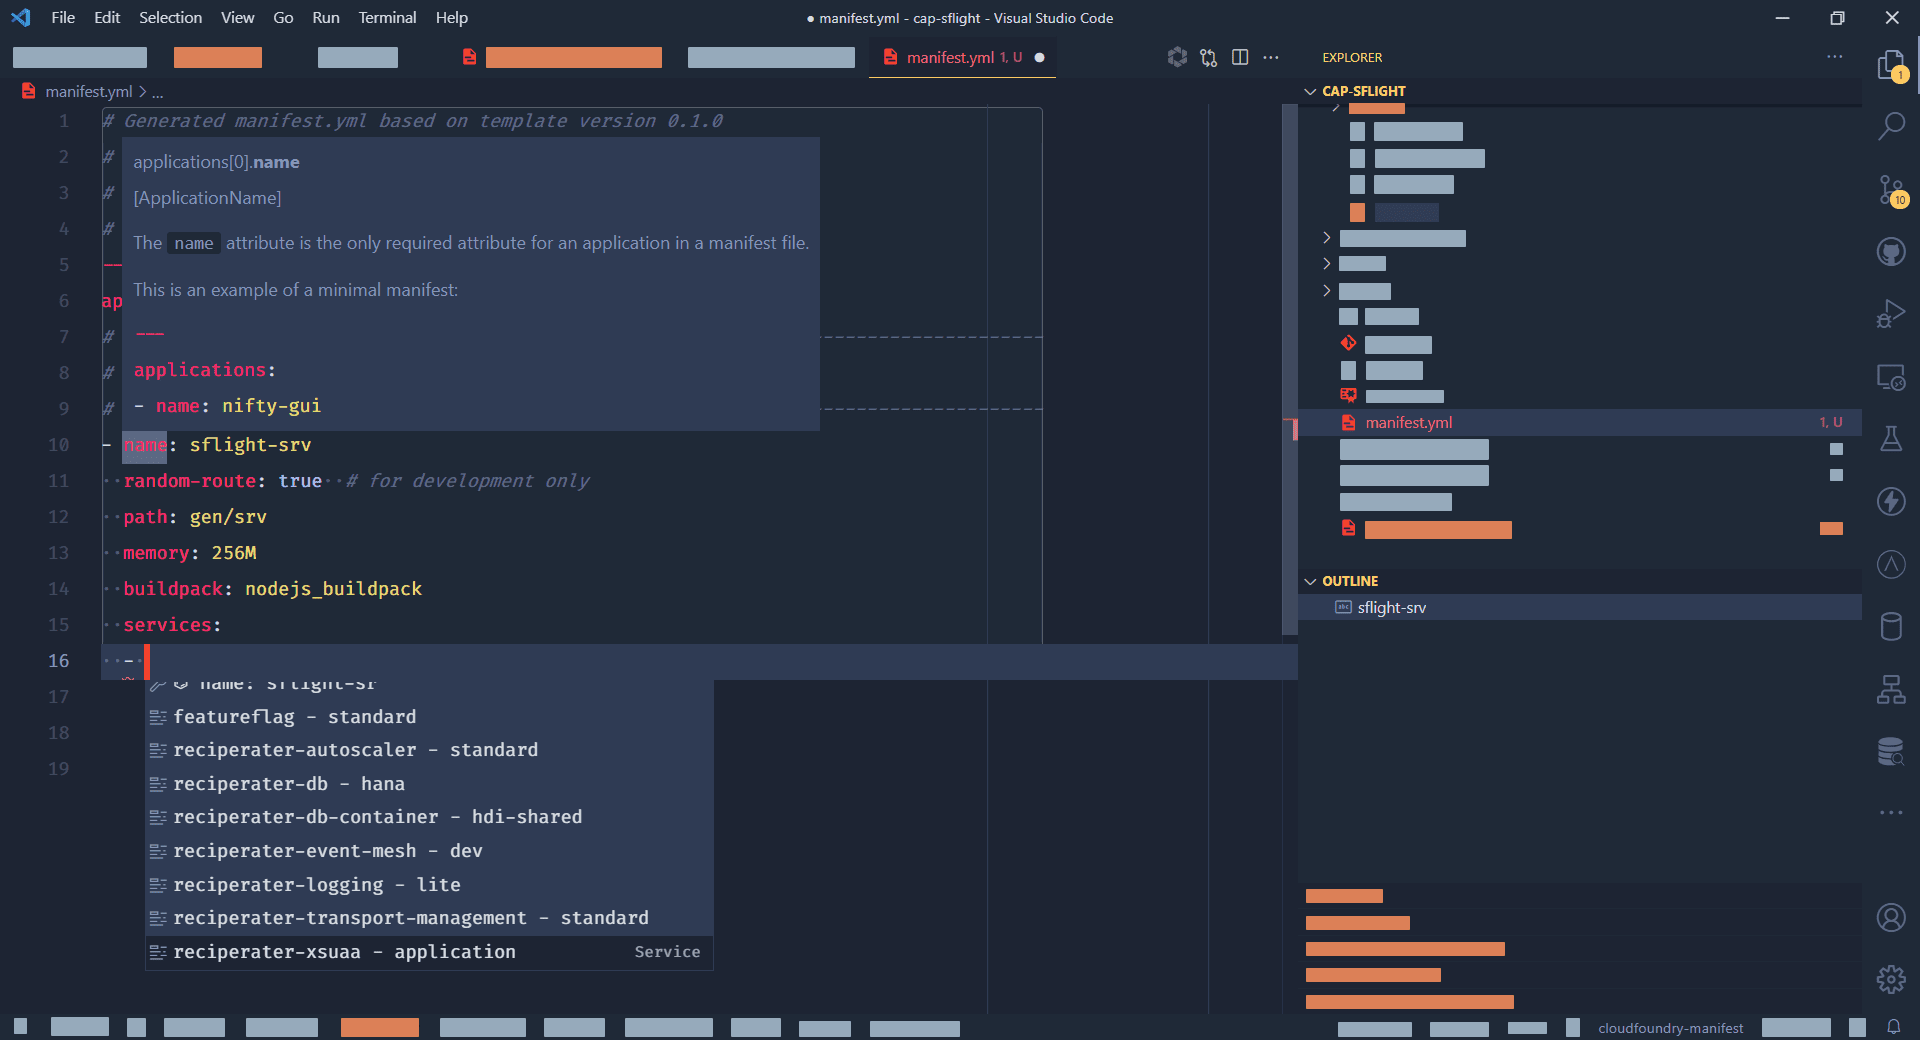The height and width of the screenshot is (1040, 1920).
Task: Expand the first collapsed folder in Explorer
Action: click(1327, 238)
